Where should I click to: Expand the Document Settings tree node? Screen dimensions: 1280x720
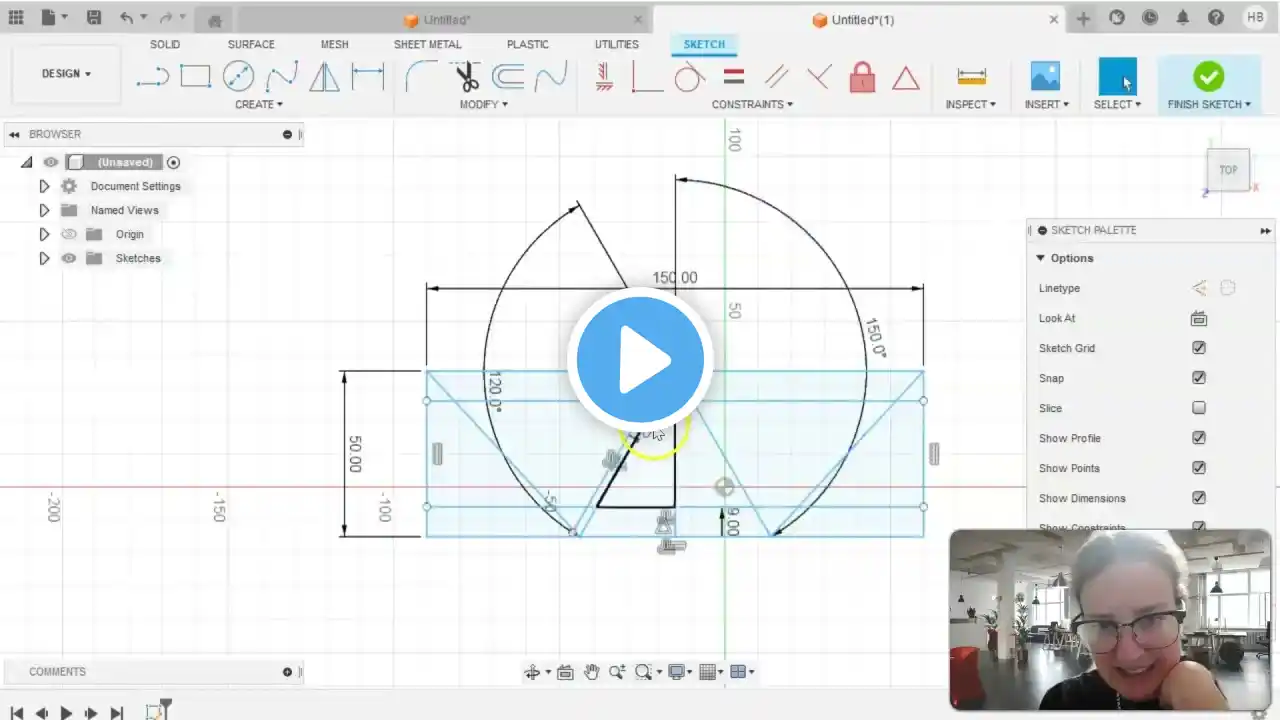(x=44, y=186)
